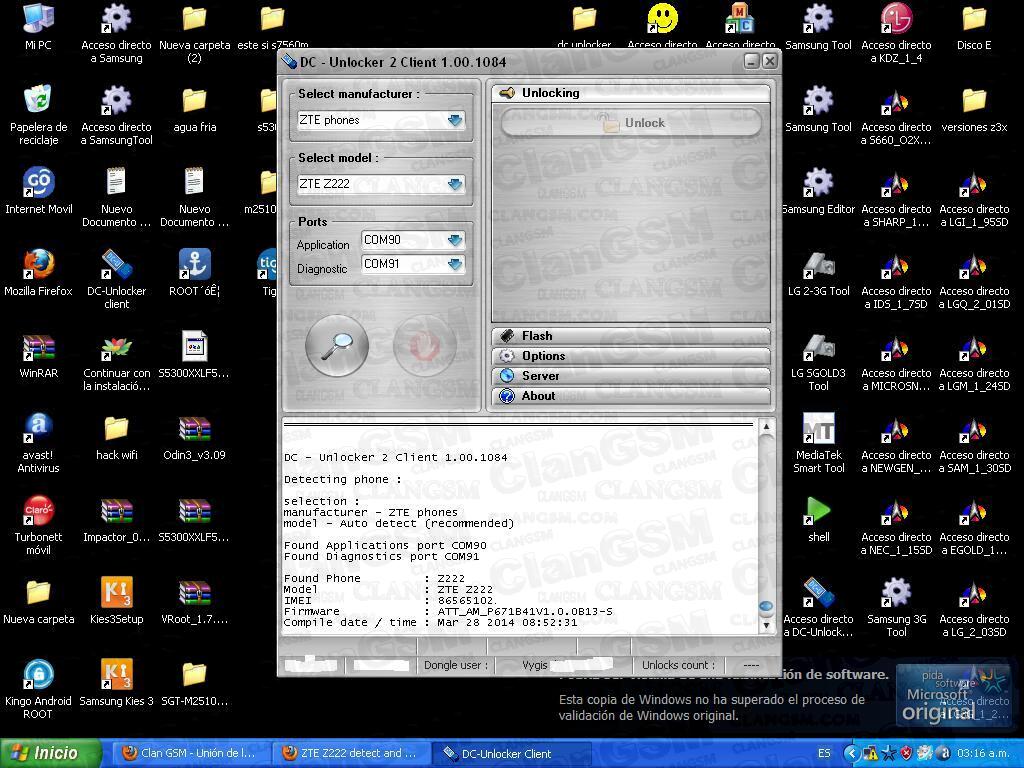Select LG 2-3G Tool icon
The width and height of the screenshot is (1024, 768).
[818, 273]
